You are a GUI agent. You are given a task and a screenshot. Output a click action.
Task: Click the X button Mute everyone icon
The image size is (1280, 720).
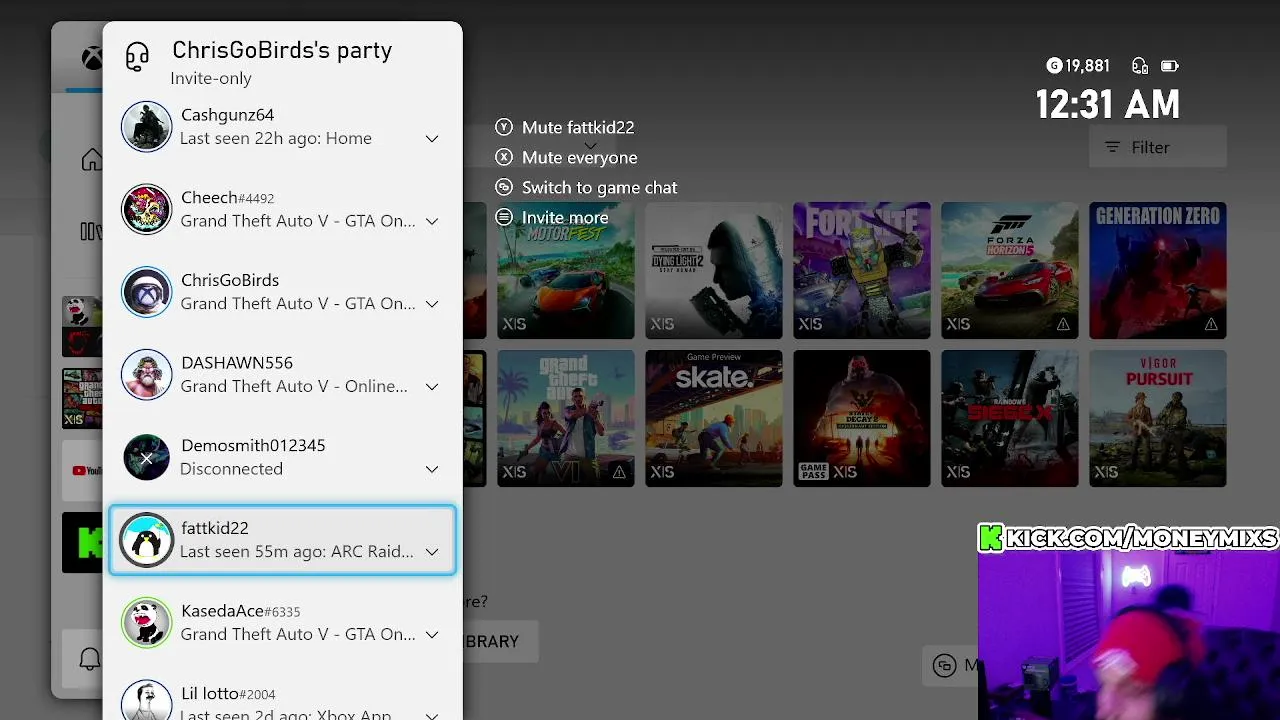point(504,157)
